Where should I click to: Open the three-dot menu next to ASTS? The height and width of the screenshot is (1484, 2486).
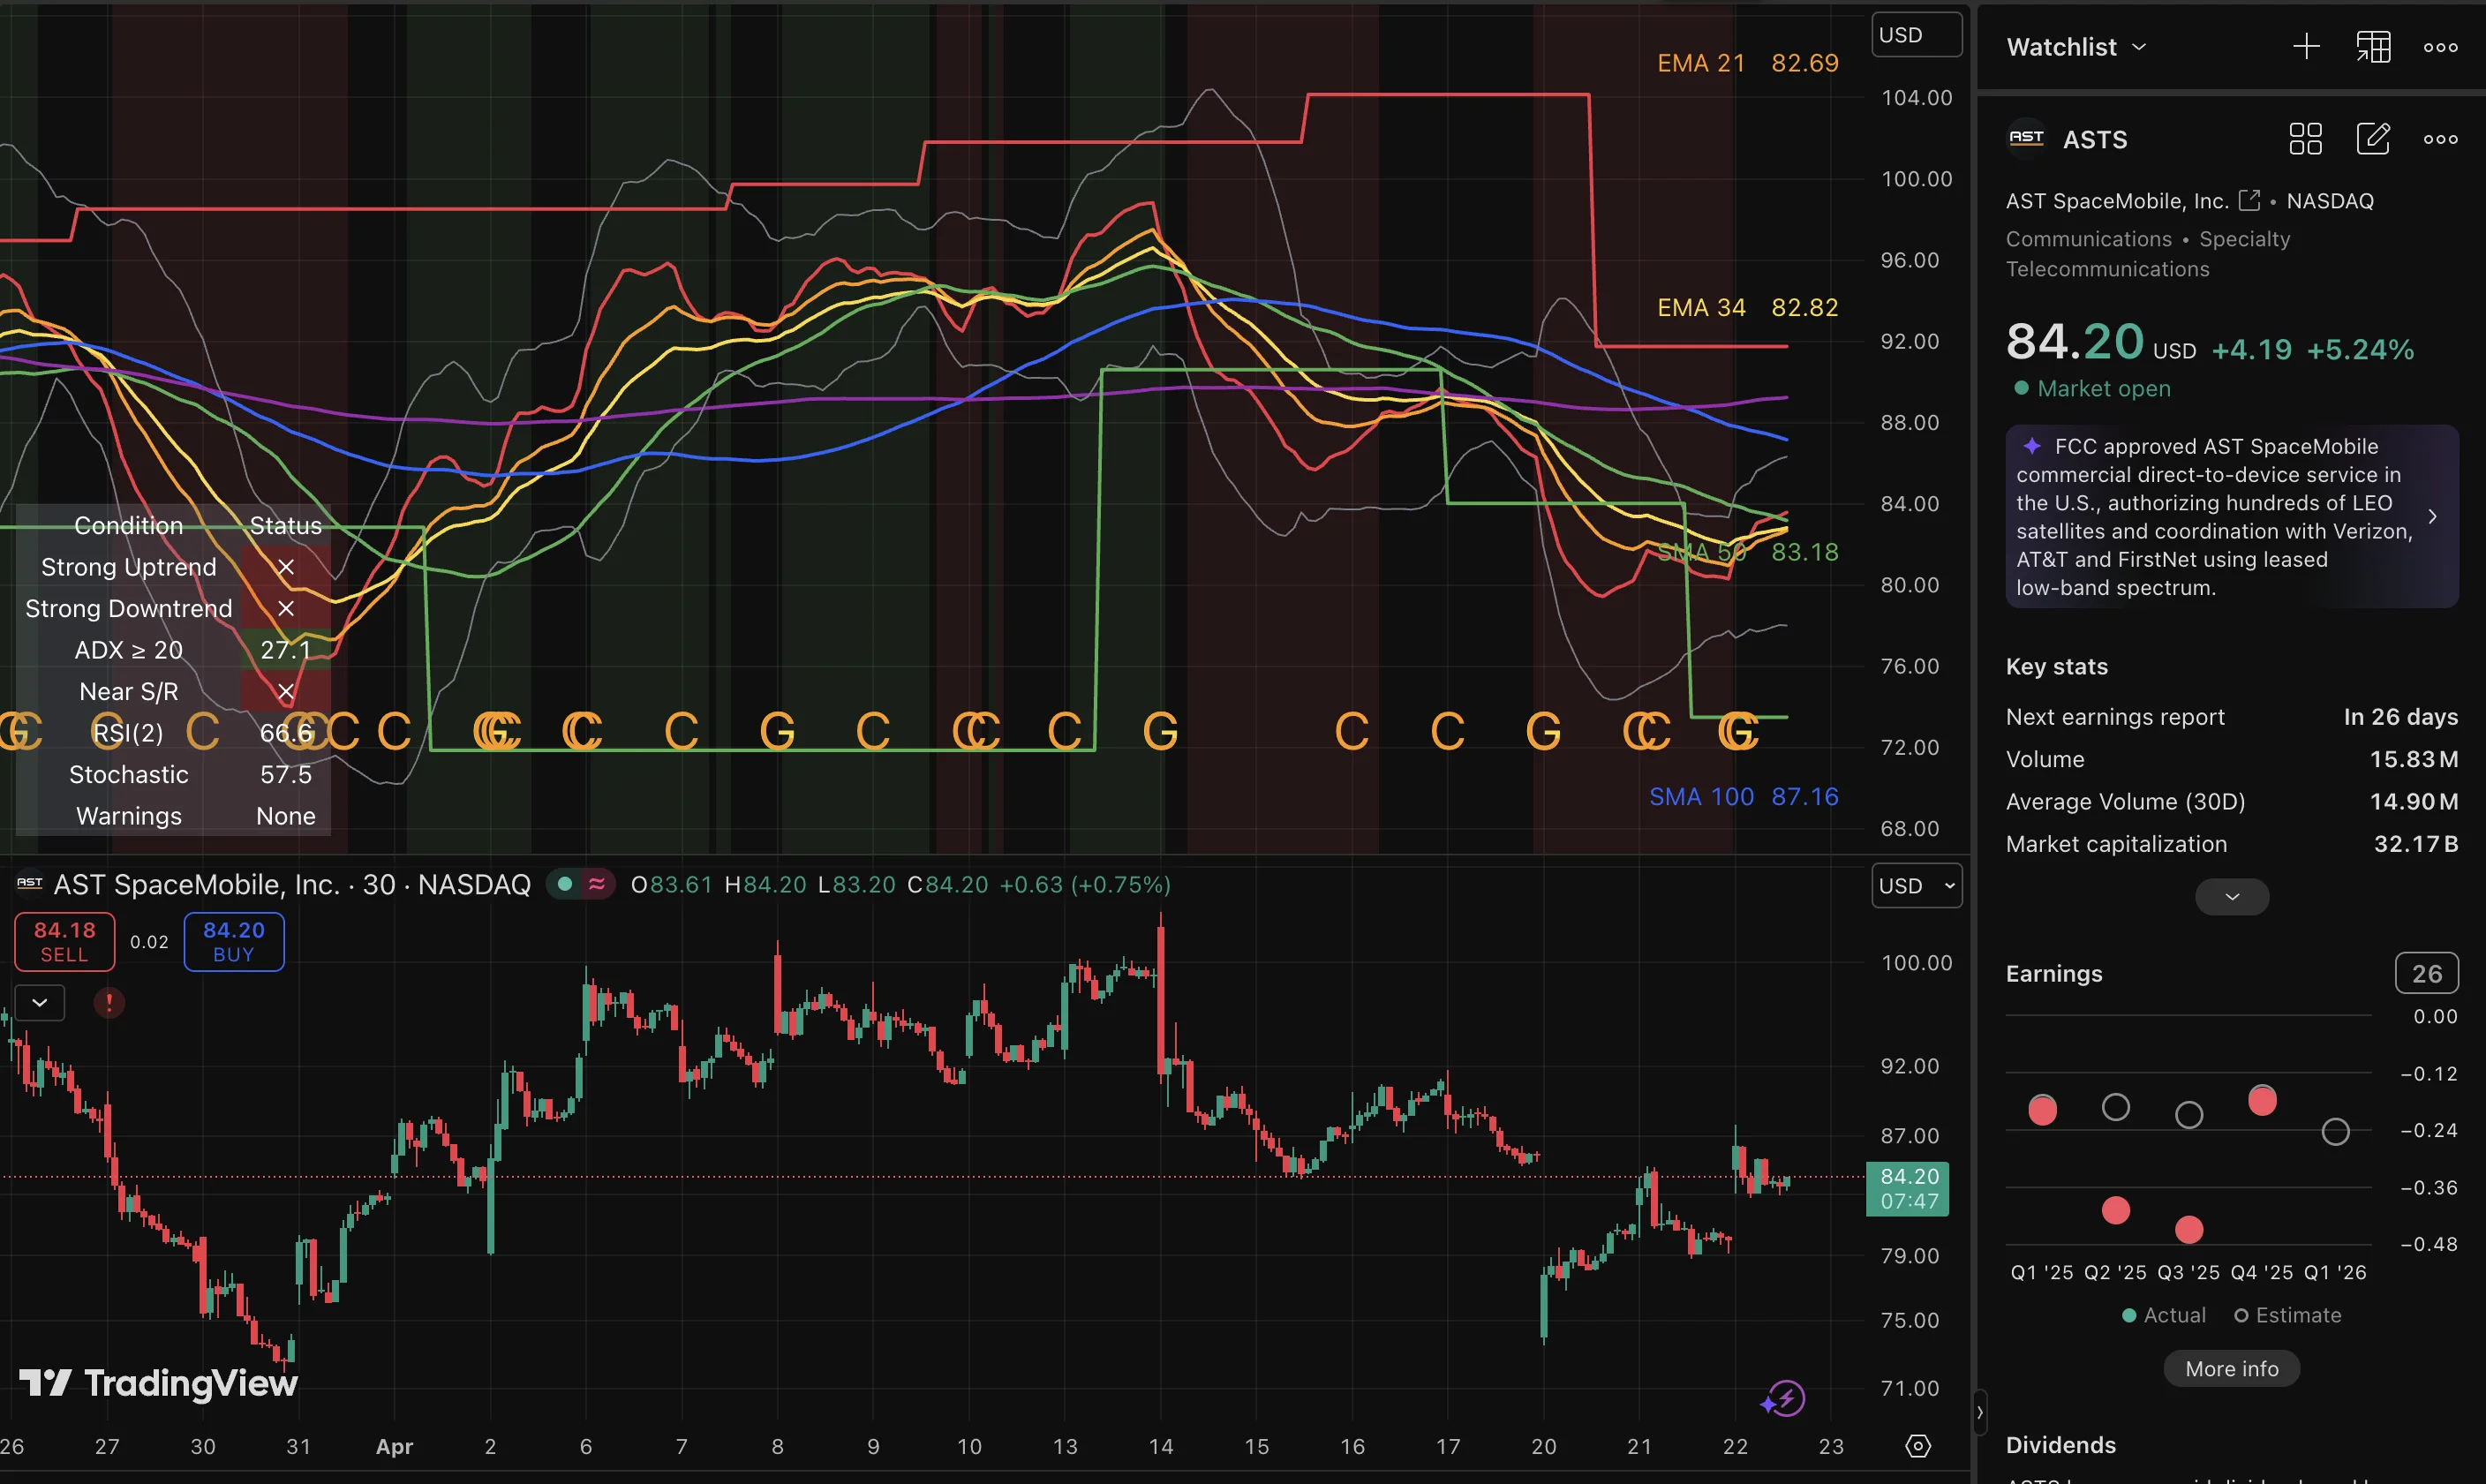[2440, 139]
